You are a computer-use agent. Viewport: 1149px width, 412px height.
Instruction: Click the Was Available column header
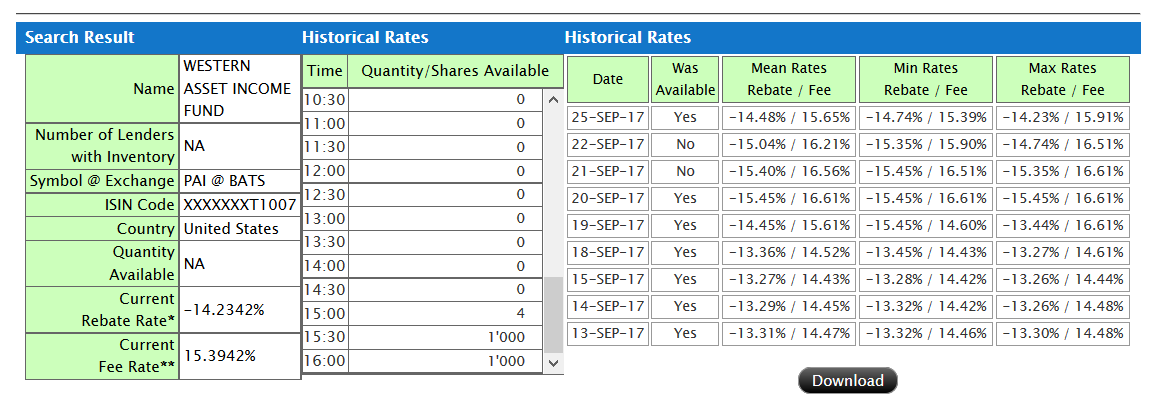point(685,79)
